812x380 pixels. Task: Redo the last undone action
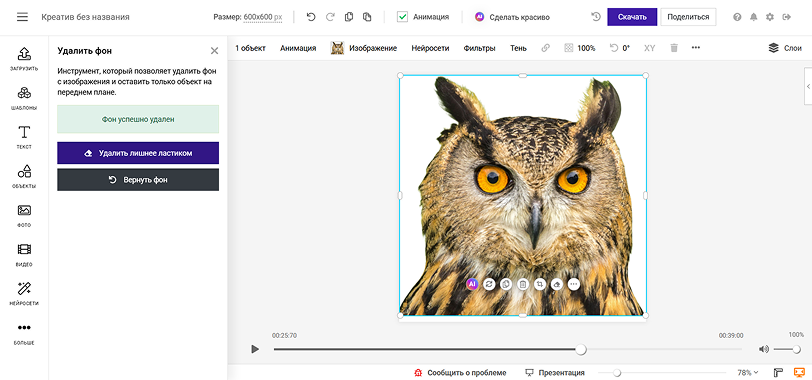click(x=330, y=17)
